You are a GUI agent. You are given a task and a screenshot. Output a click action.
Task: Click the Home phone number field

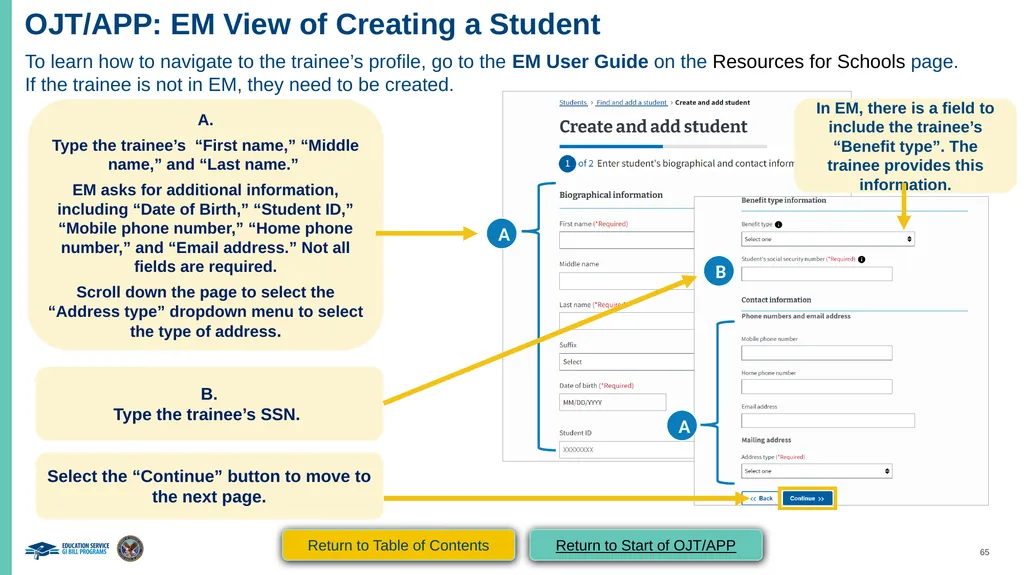tap(816, 386)
